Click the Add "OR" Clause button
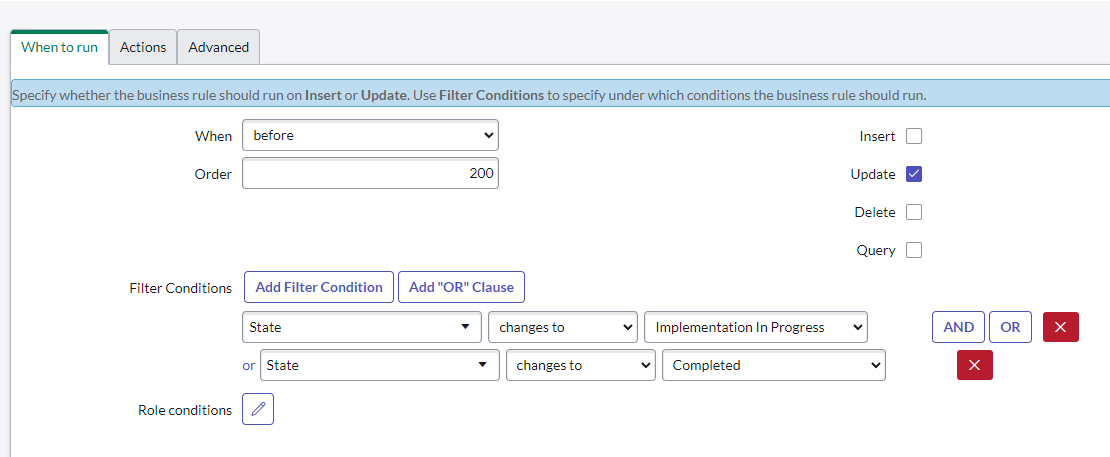The height and width of the screenshot is (457, 1110). click(x=461, y=287)
